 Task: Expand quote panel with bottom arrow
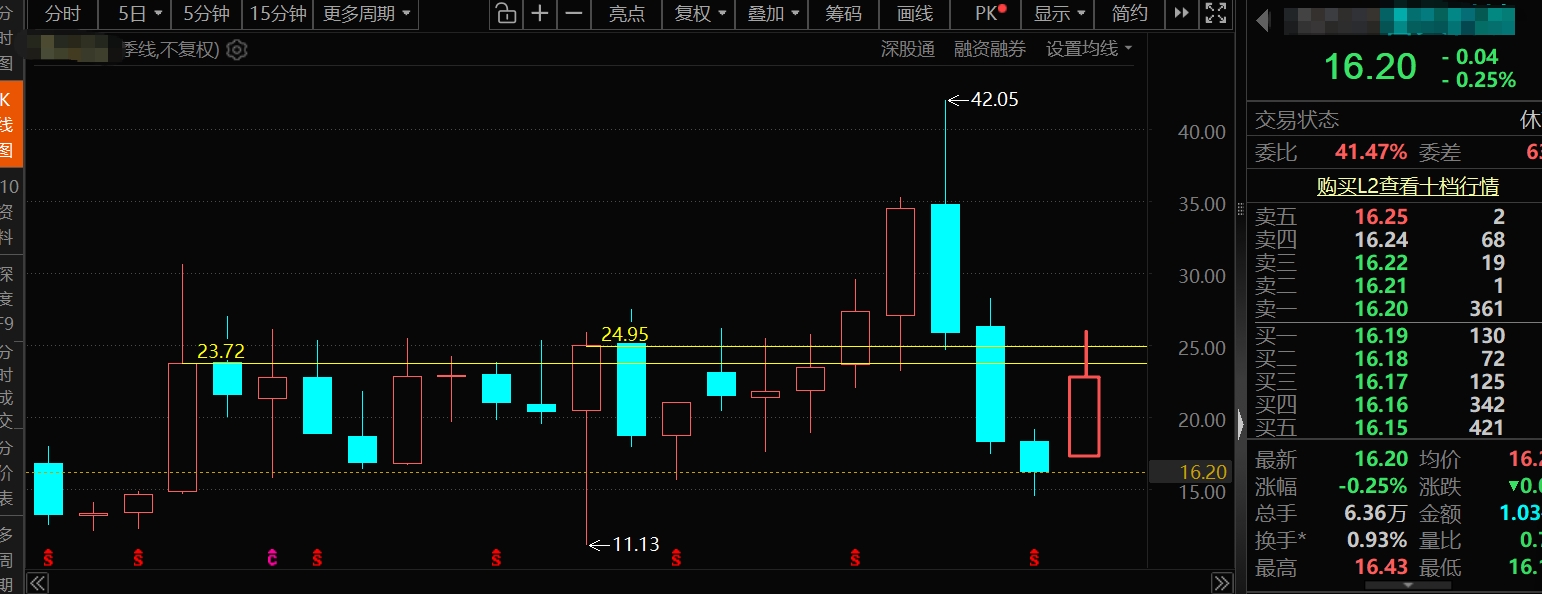pyautogui.click(x=1407, y=586)
